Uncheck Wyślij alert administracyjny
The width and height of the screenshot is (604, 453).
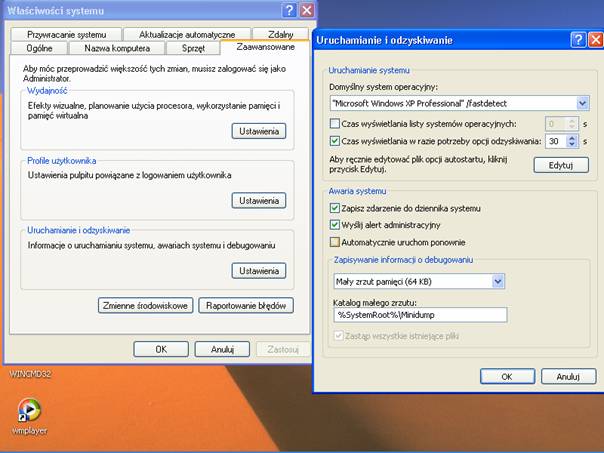335,225
